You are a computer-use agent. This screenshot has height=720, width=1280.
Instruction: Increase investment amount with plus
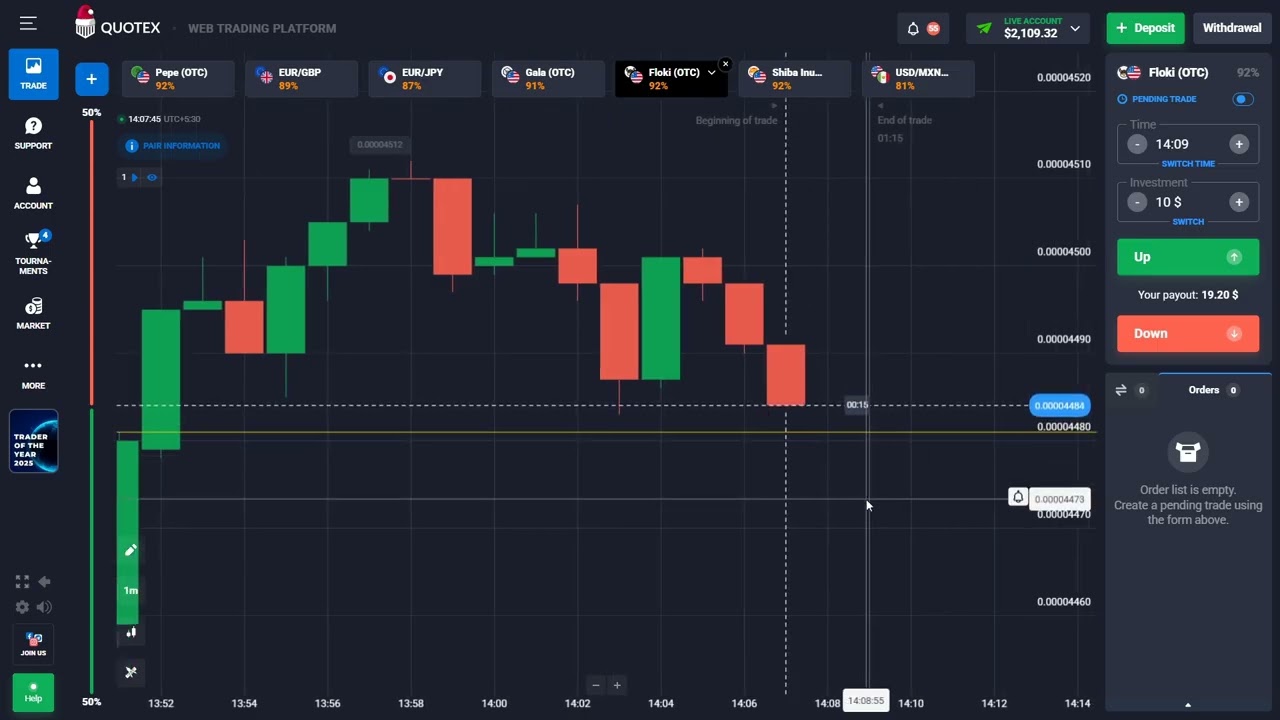1239,202
